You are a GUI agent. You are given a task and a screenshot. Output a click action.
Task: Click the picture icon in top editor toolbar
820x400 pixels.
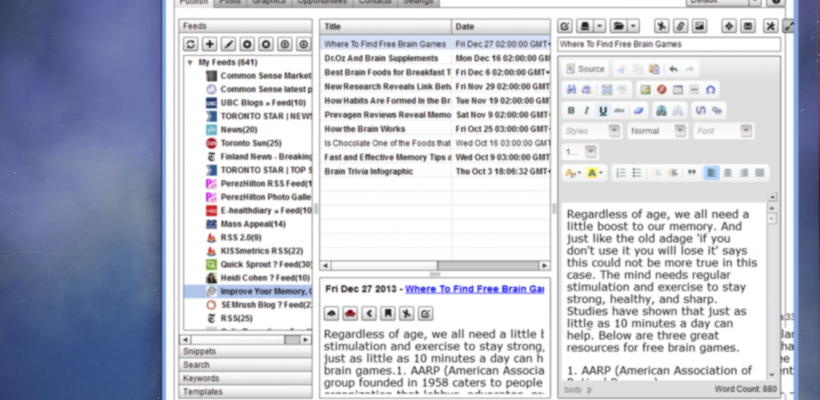(x=699, y=26)
